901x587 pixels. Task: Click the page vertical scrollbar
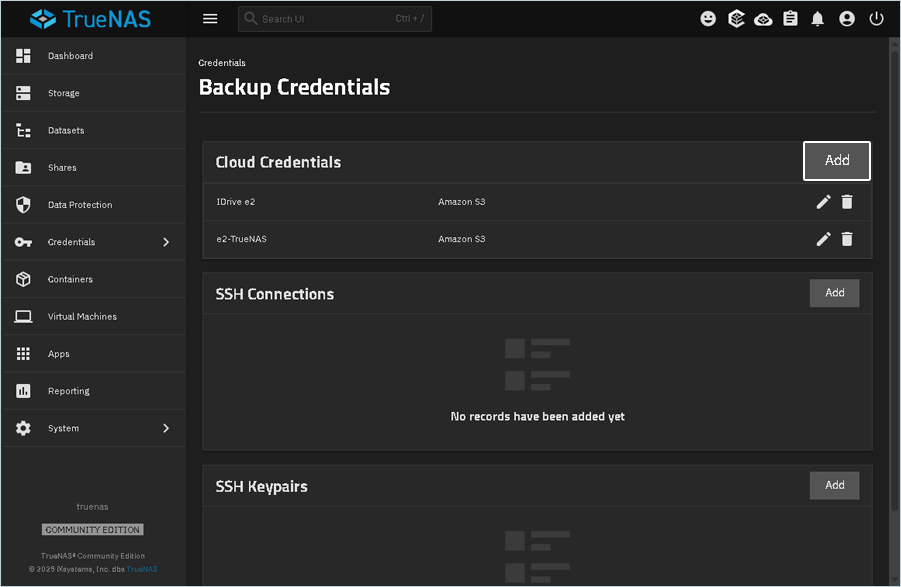pos(894,280)
